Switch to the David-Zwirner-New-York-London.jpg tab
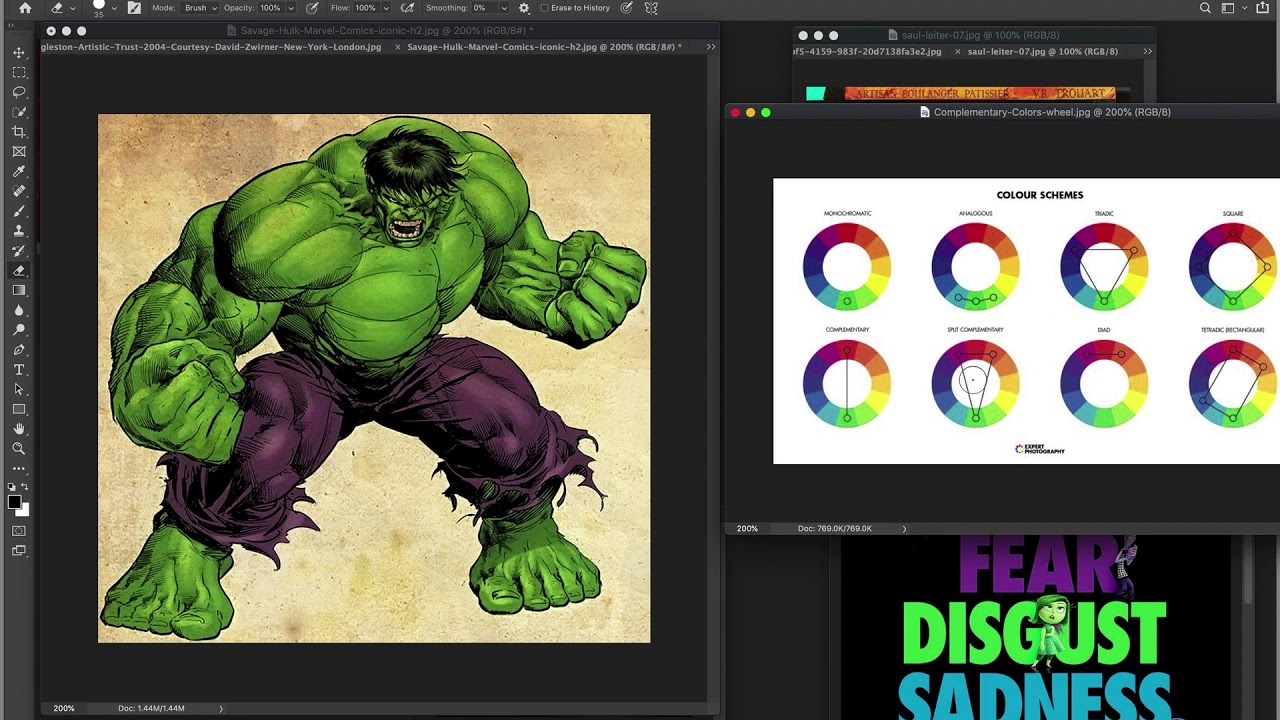The width and height of the screenshot is (1280, 720). 211,47
